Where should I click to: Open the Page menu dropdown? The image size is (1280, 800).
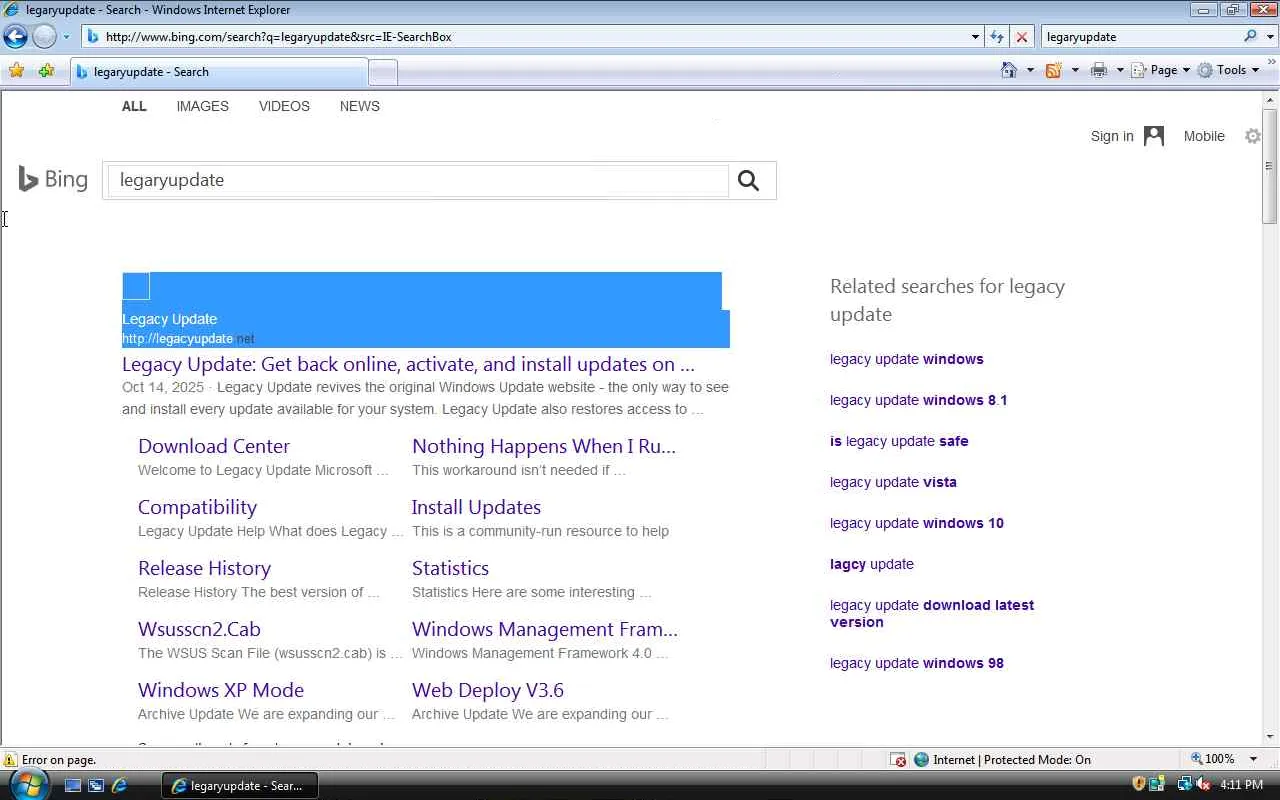point(1161,70)
